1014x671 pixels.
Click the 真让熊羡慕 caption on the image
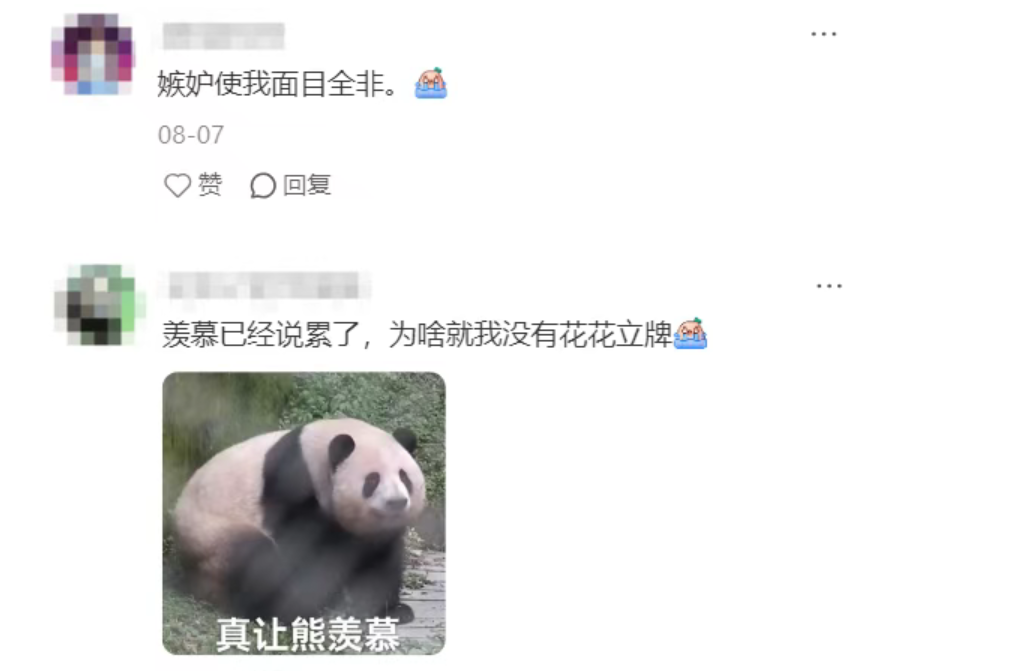[x=308, y=634]
